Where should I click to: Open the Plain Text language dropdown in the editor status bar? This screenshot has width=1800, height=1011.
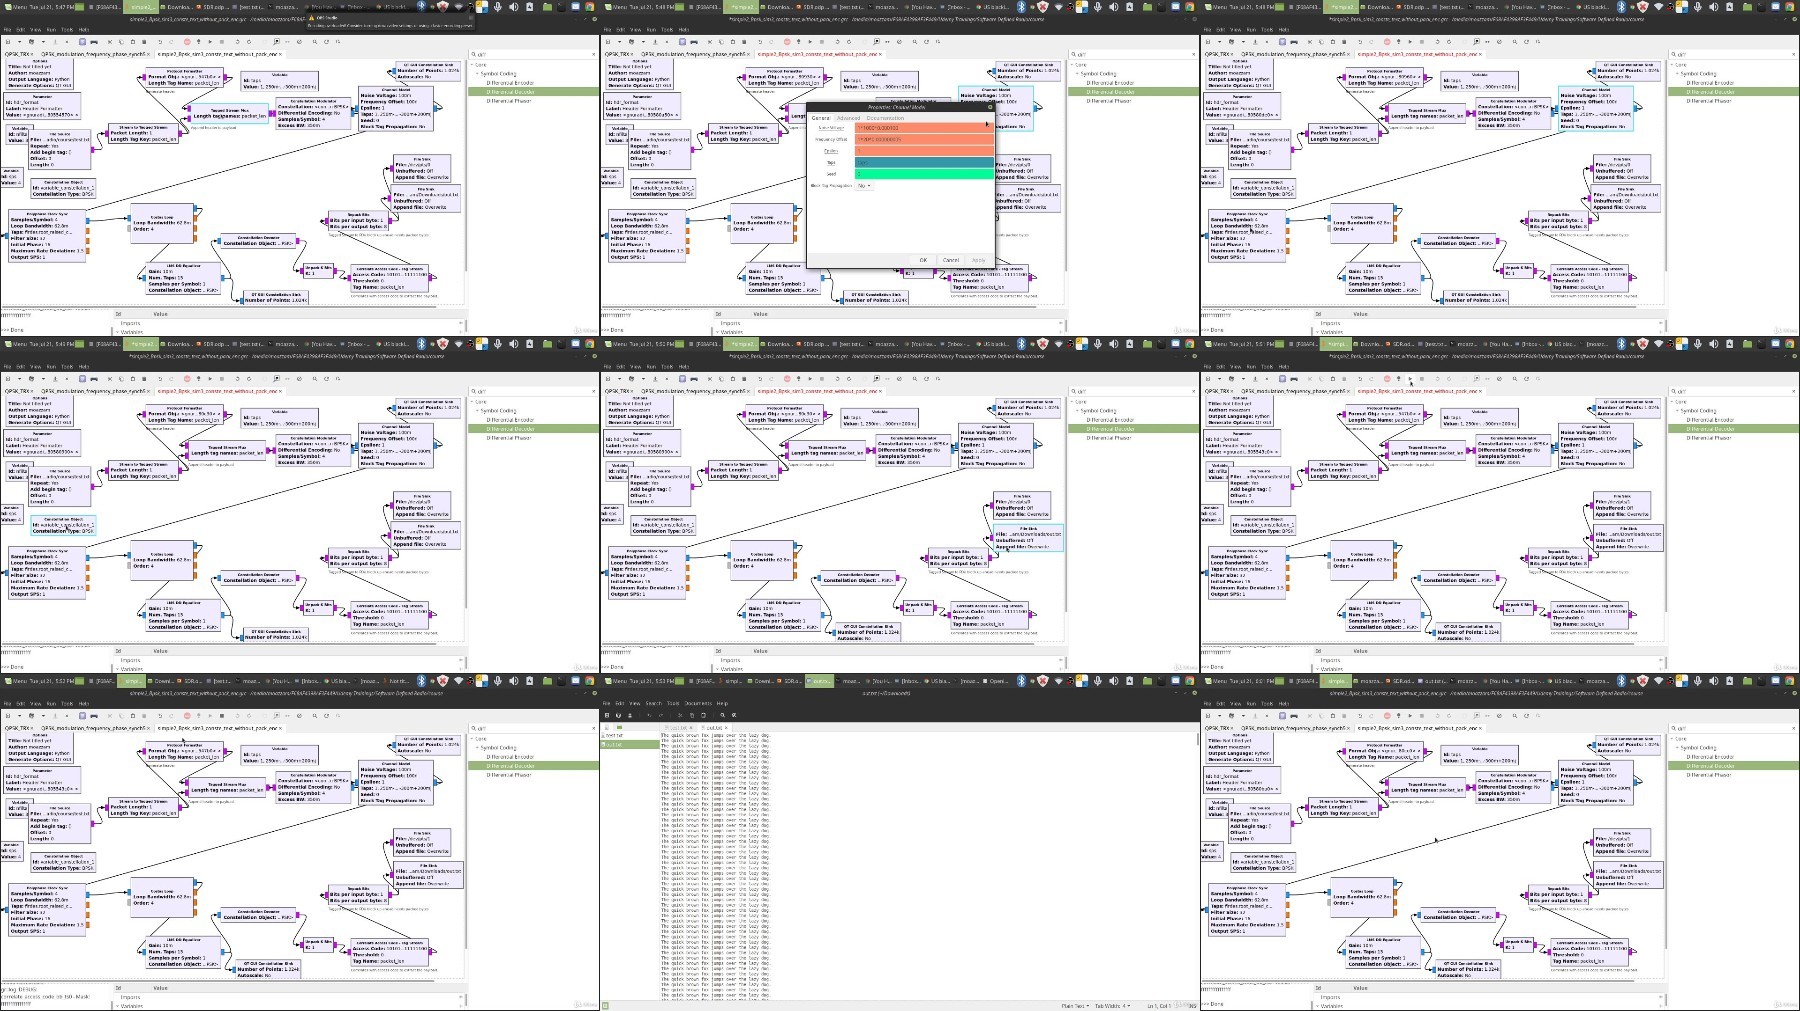[x=1075, y=1006]
